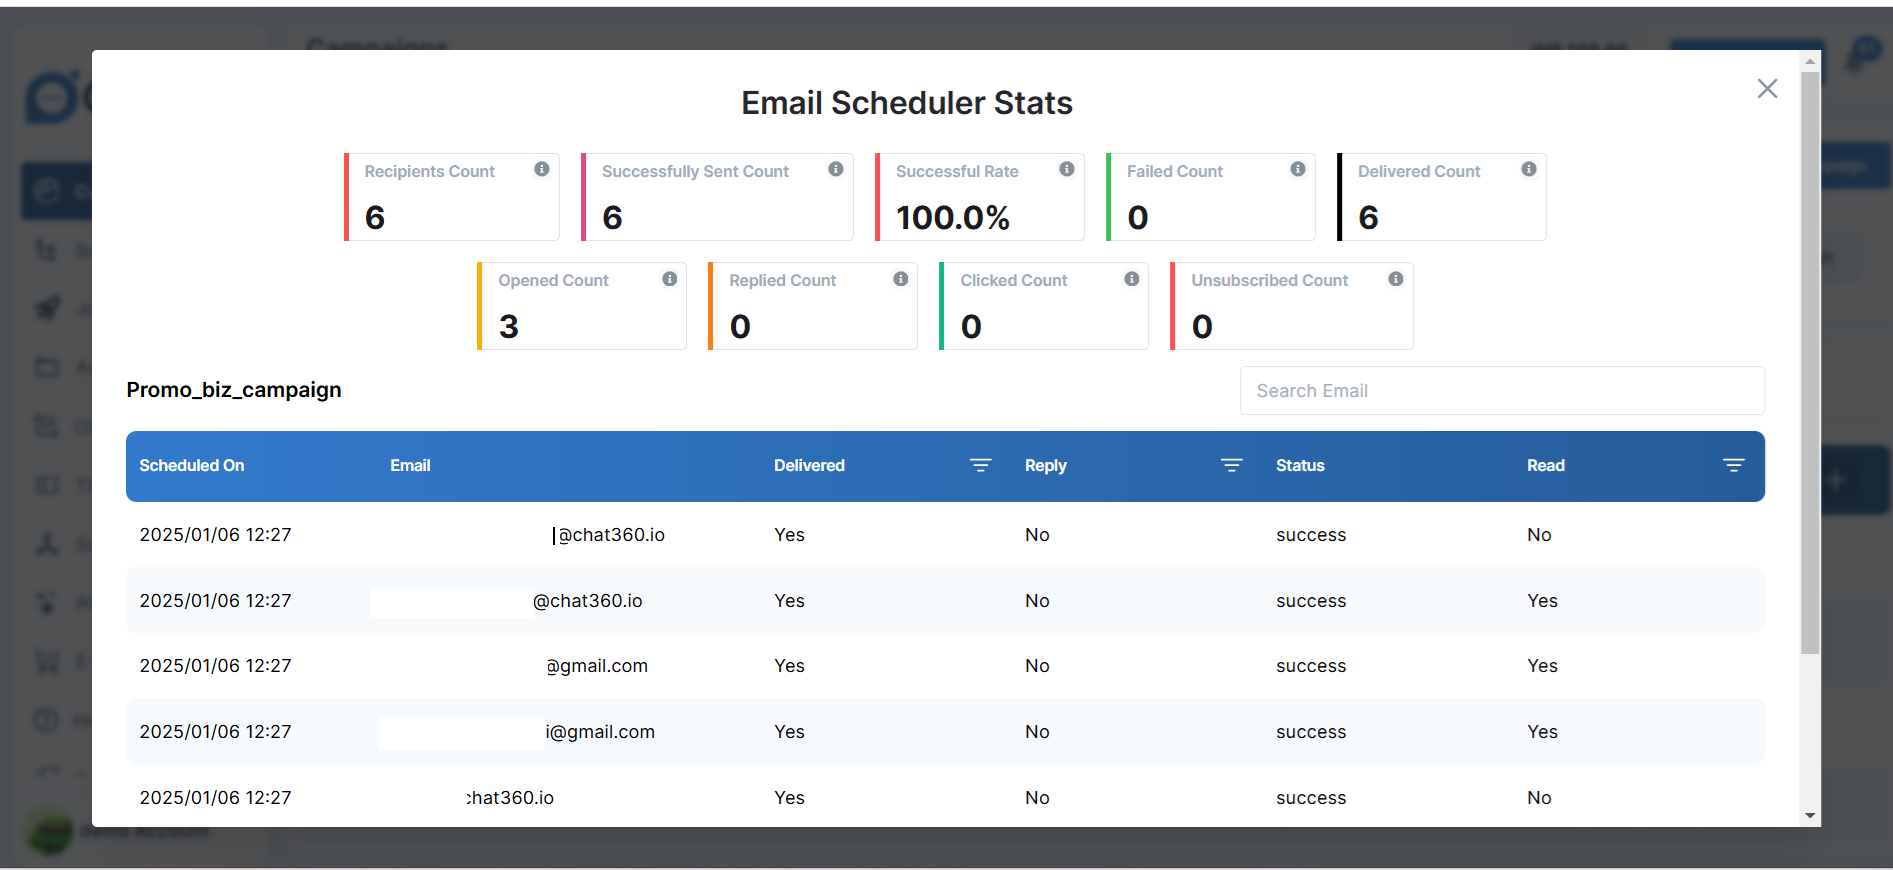Image resolution: width=1893 pixels, height=870 pixels.
Task: Click the Email column header
Action: [x=410, y=466]
